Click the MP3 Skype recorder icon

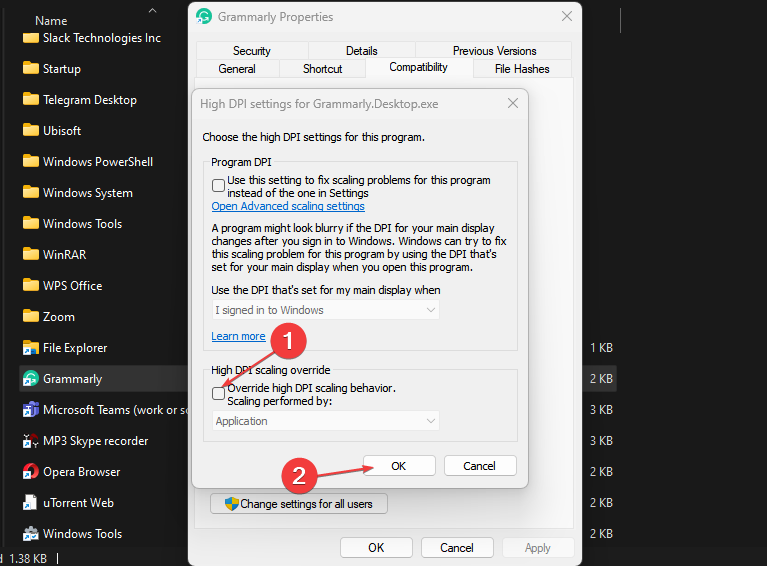pyautogui.click(x=30, y=441)
